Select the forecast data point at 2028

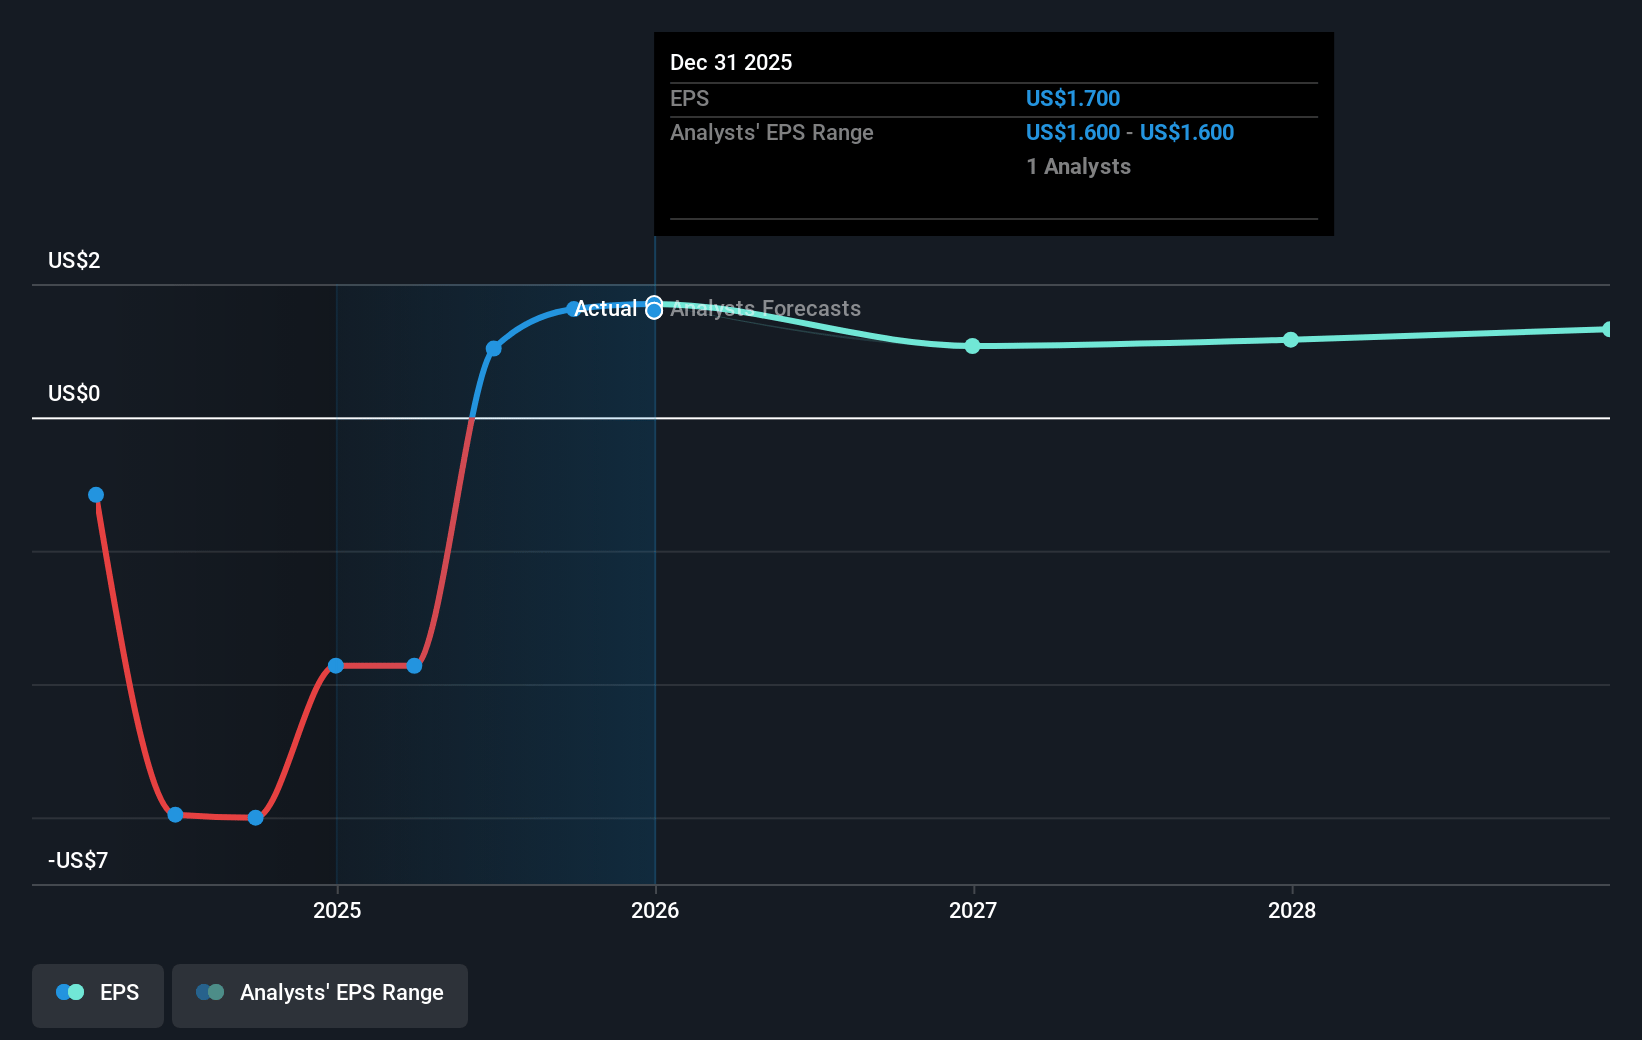click(x=1291, y=340)
